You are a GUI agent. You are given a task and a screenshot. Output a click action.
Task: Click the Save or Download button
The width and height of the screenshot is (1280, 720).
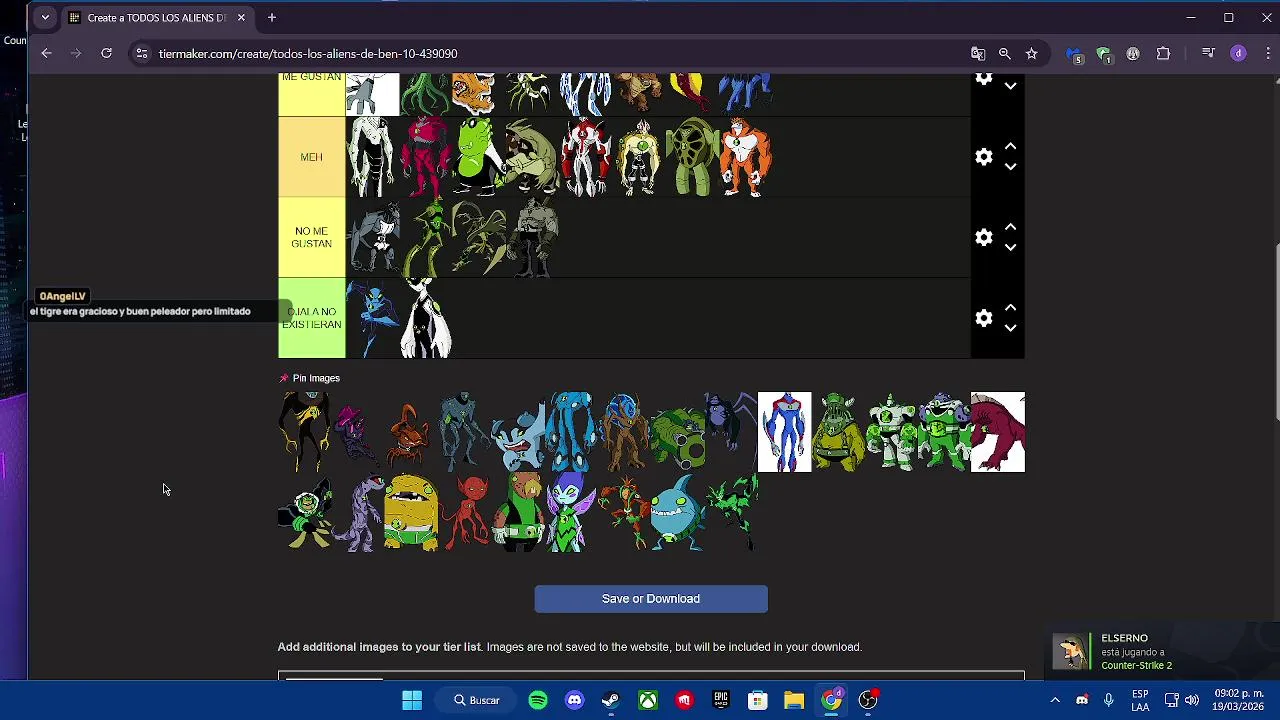click(651, 599)
